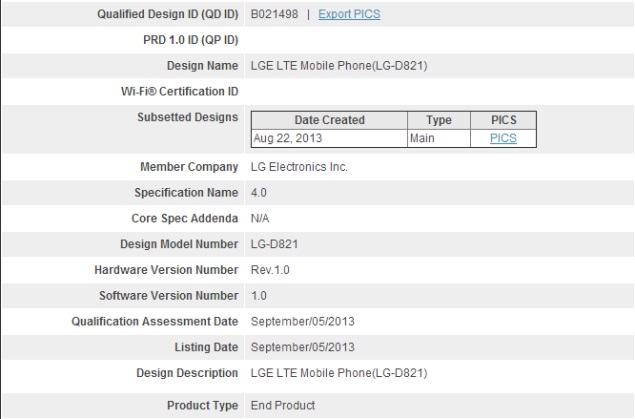
Task: Click the Hardware Version value Rev.1.0
Action: pyautogui.click(x=269, y=270)
